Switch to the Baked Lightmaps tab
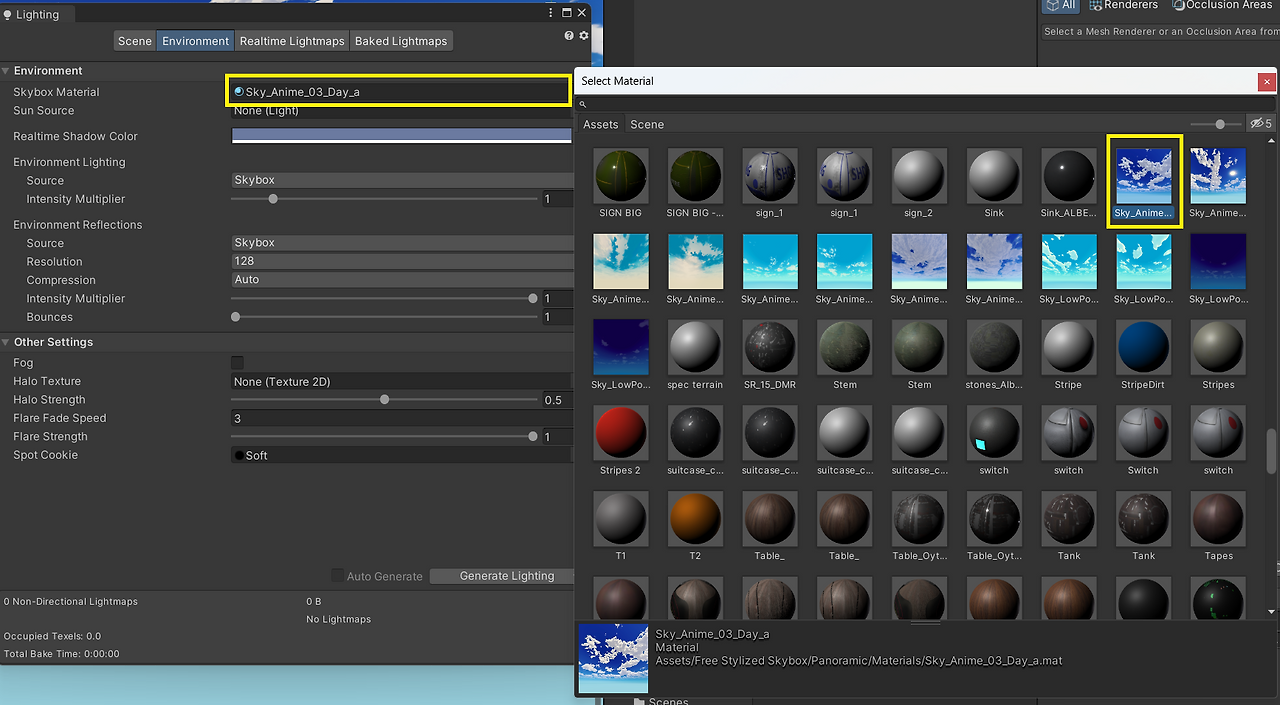The width and height of the screenshot is (1280, 705). point(401,41)
